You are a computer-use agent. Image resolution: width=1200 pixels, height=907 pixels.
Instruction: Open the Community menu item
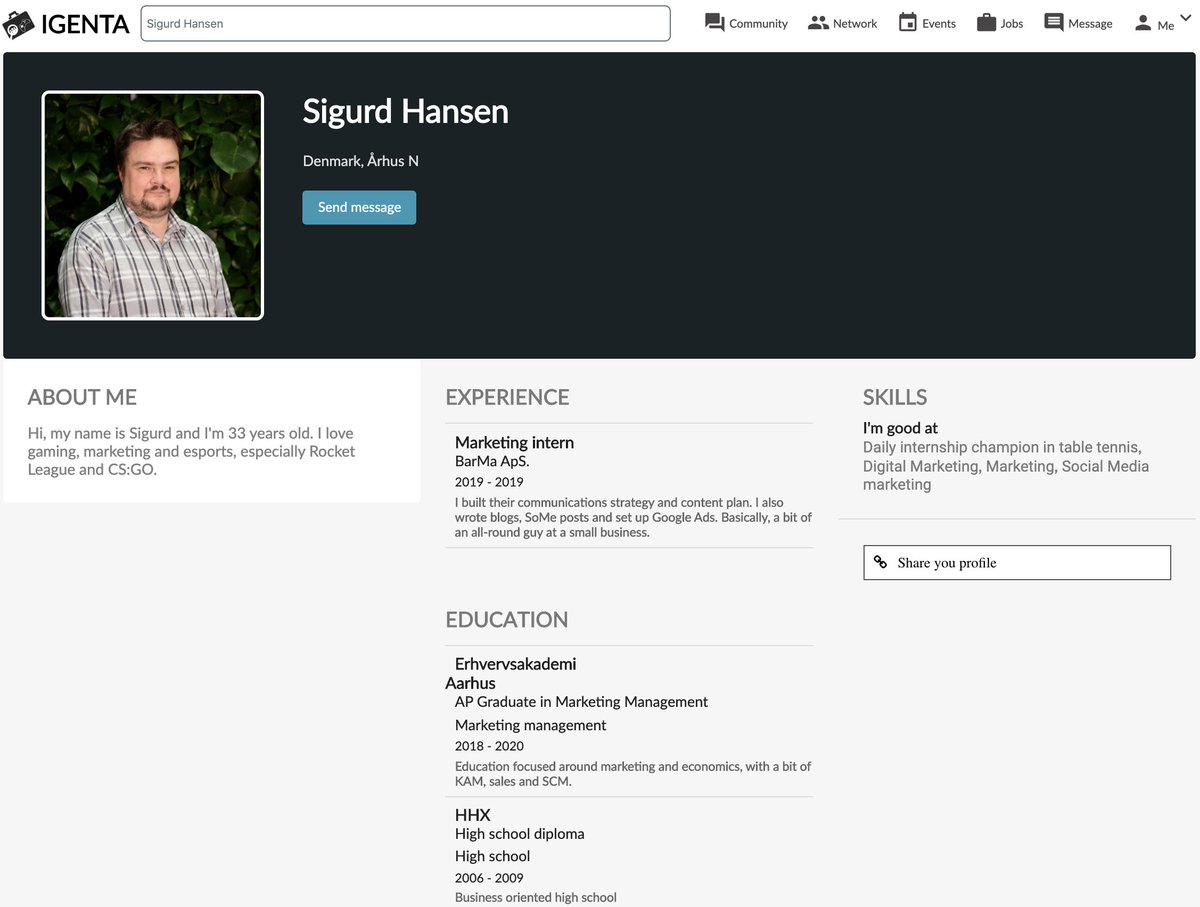point(746,23)
